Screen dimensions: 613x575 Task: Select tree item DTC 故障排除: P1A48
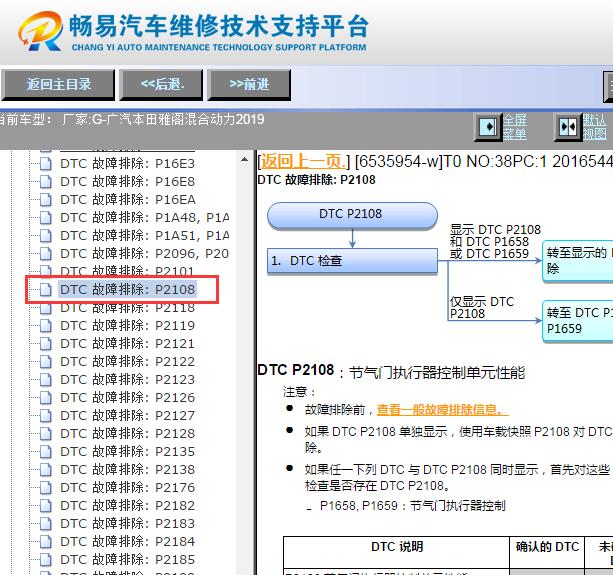tap(145, 217)
